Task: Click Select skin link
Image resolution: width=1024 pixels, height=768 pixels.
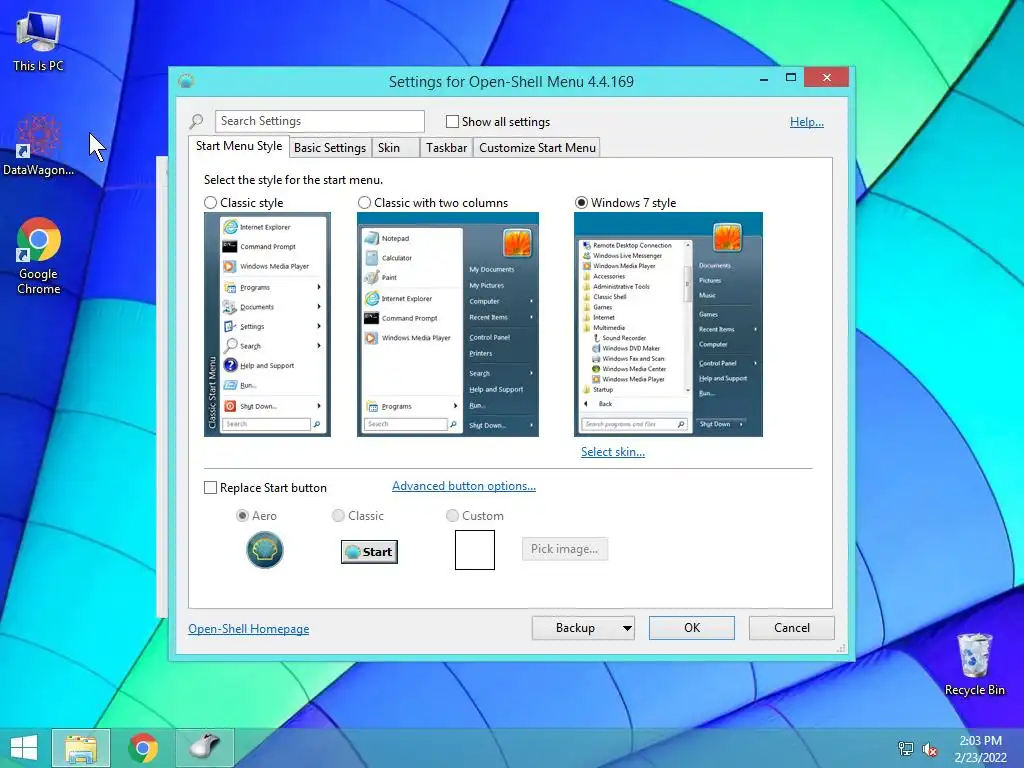Action: pyautogui.click(x=613, y=452)
